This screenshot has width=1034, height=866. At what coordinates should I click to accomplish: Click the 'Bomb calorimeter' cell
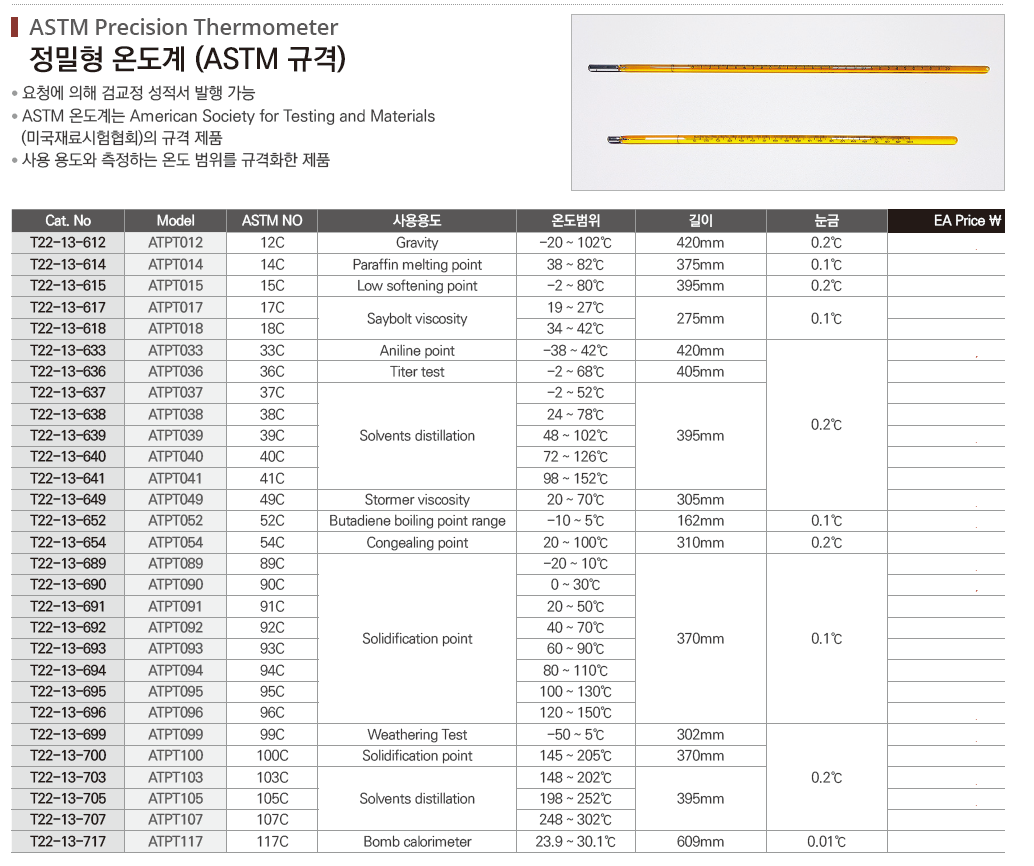point(417,841)
